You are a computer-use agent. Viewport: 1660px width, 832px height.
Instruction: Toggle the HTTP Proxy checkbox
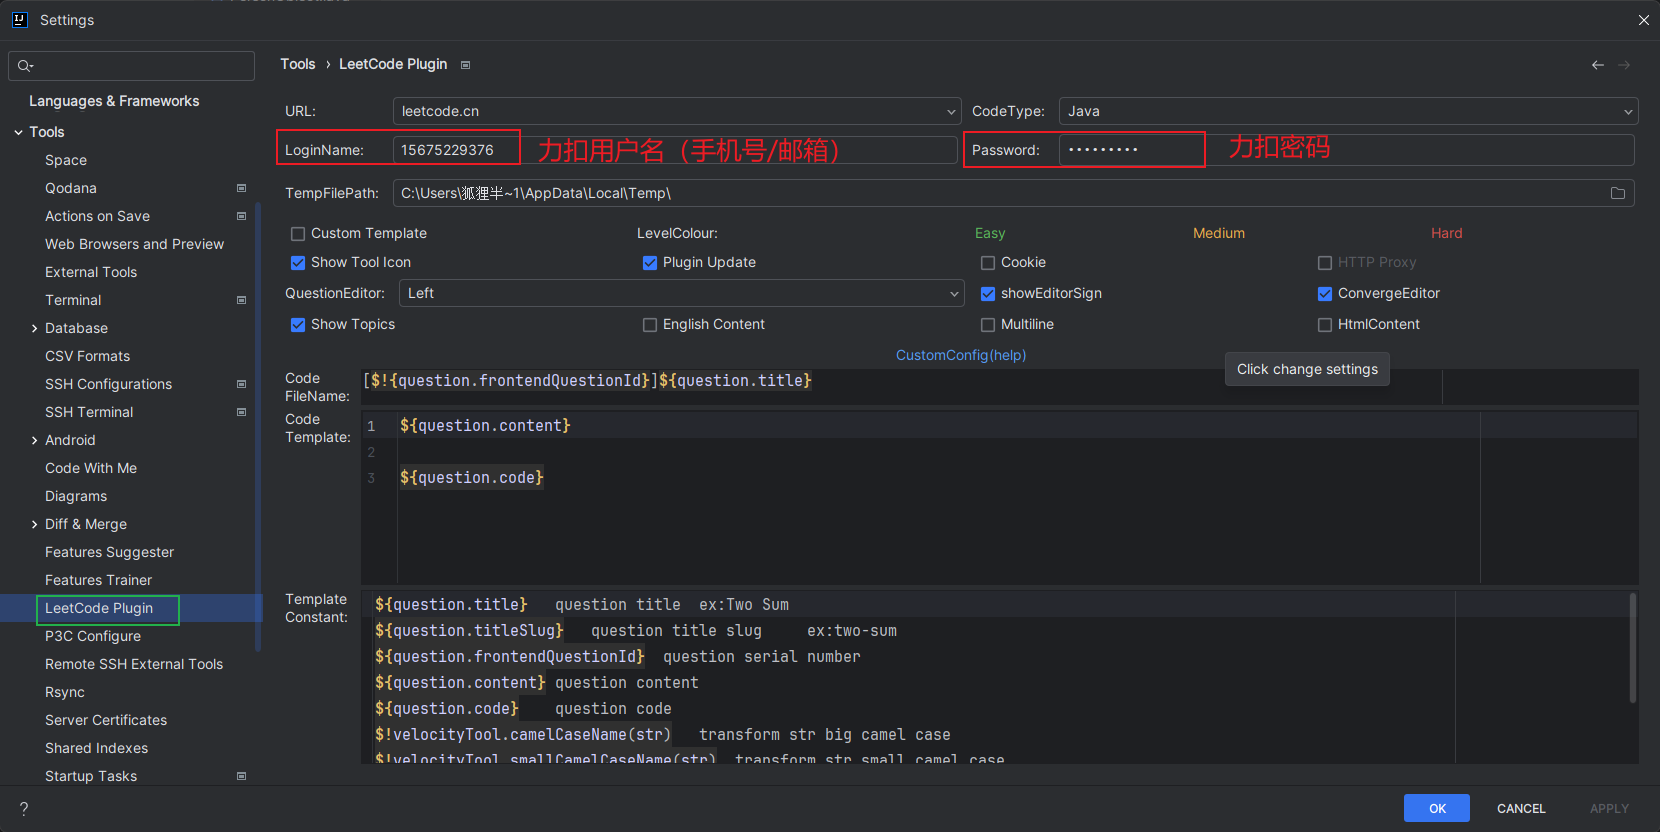(x=1325, y=263)
